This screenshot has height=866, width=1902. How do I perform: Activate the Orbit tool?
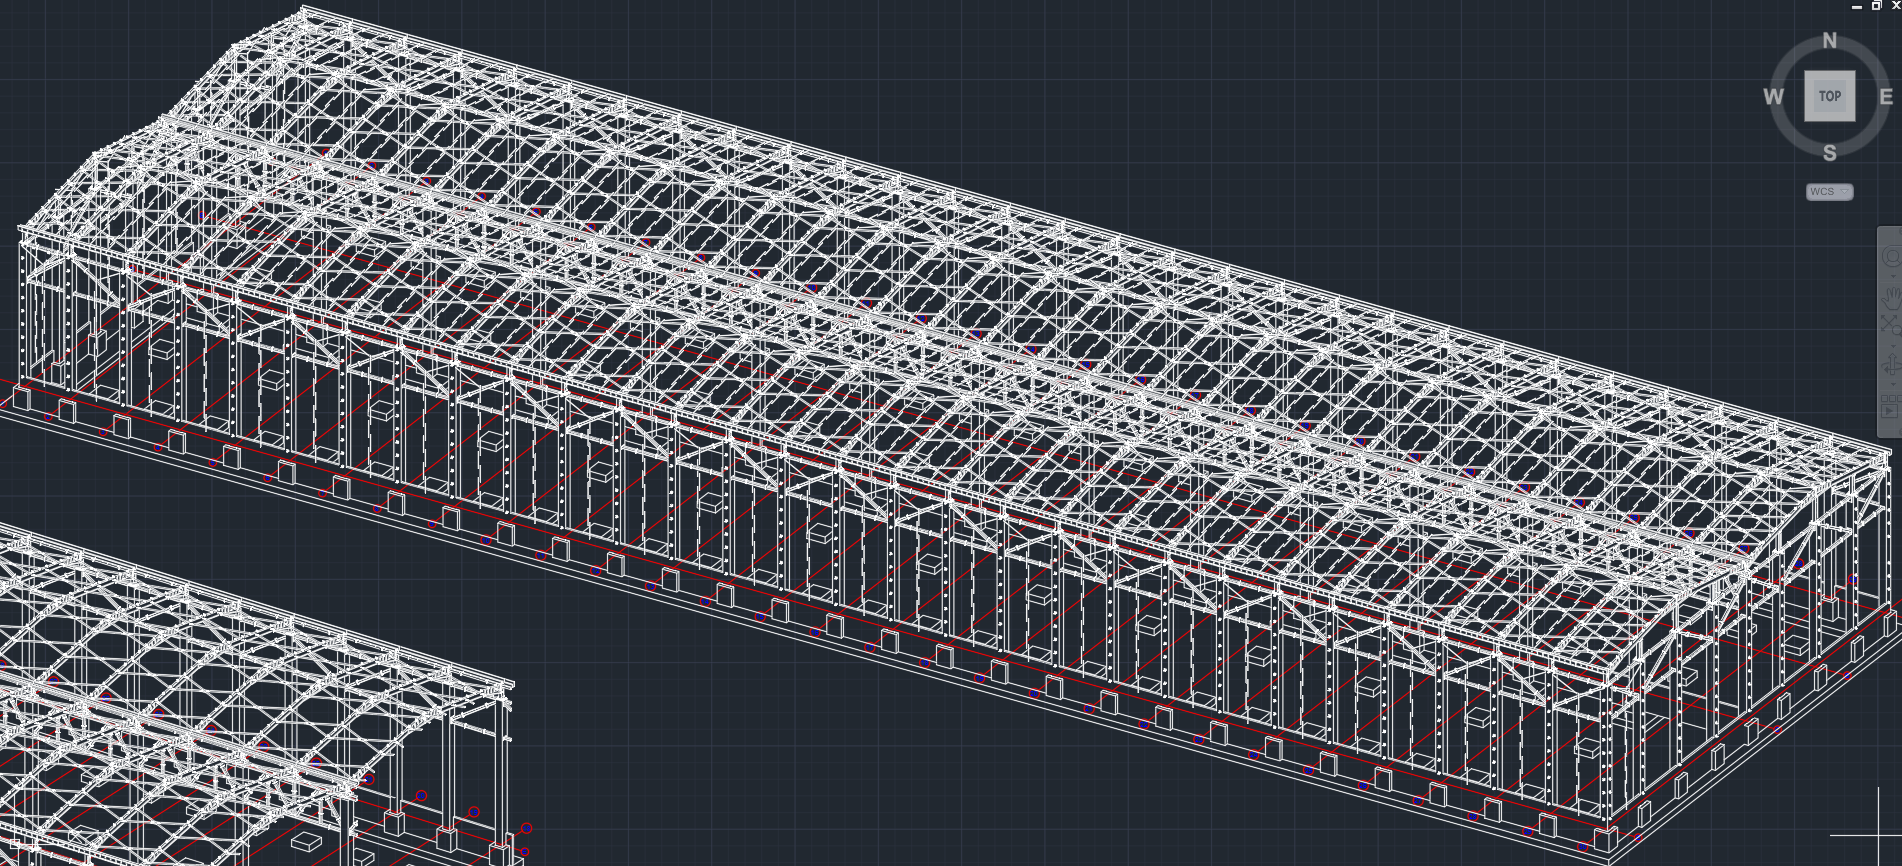(x=1892, y=365)
